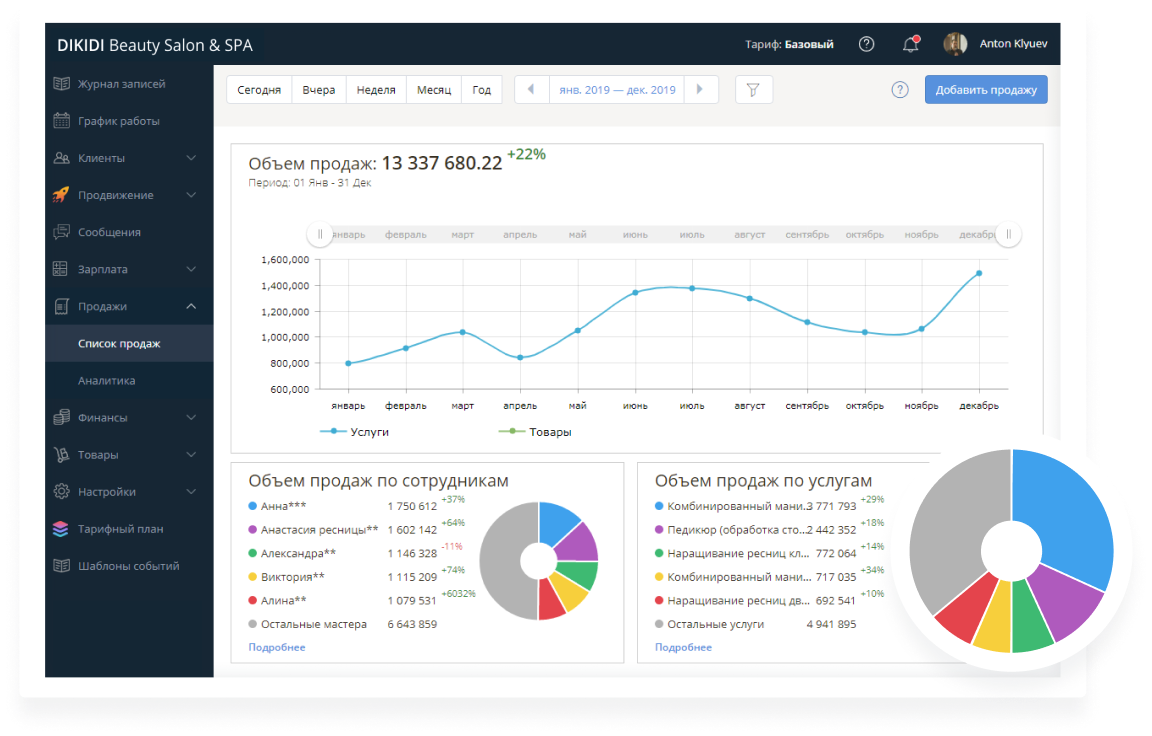Click the Продвижение rocket icon

(62, 195)
